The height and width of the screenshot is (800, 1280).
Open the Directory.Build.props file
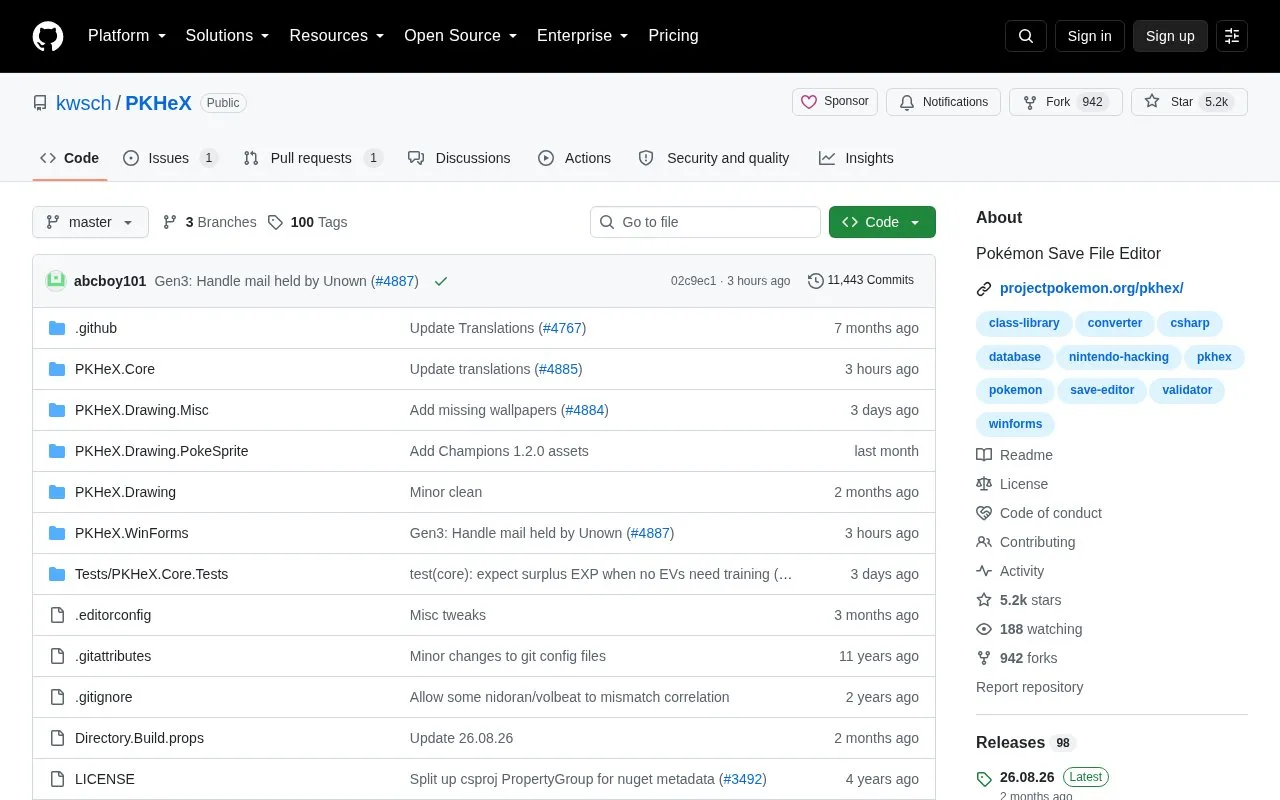pos(139,738)
